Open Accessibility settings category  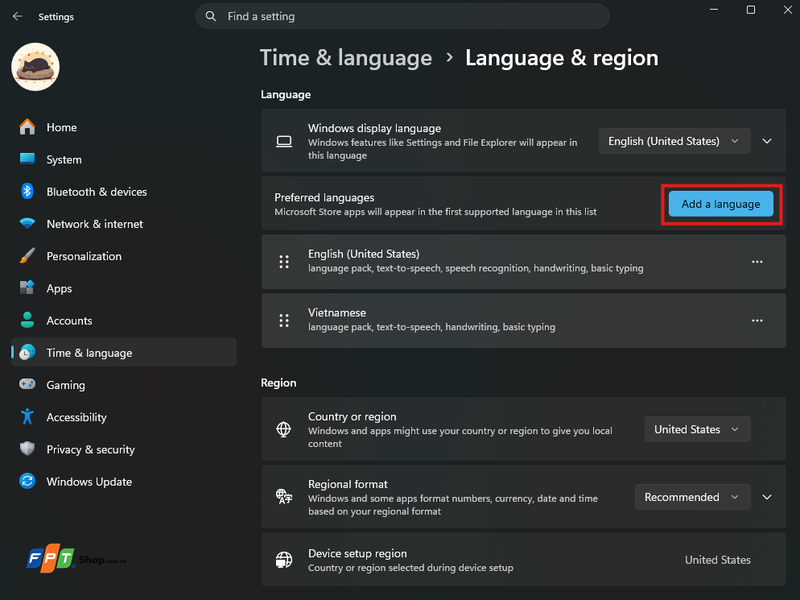pyautogui.click(x=124, y=416)
